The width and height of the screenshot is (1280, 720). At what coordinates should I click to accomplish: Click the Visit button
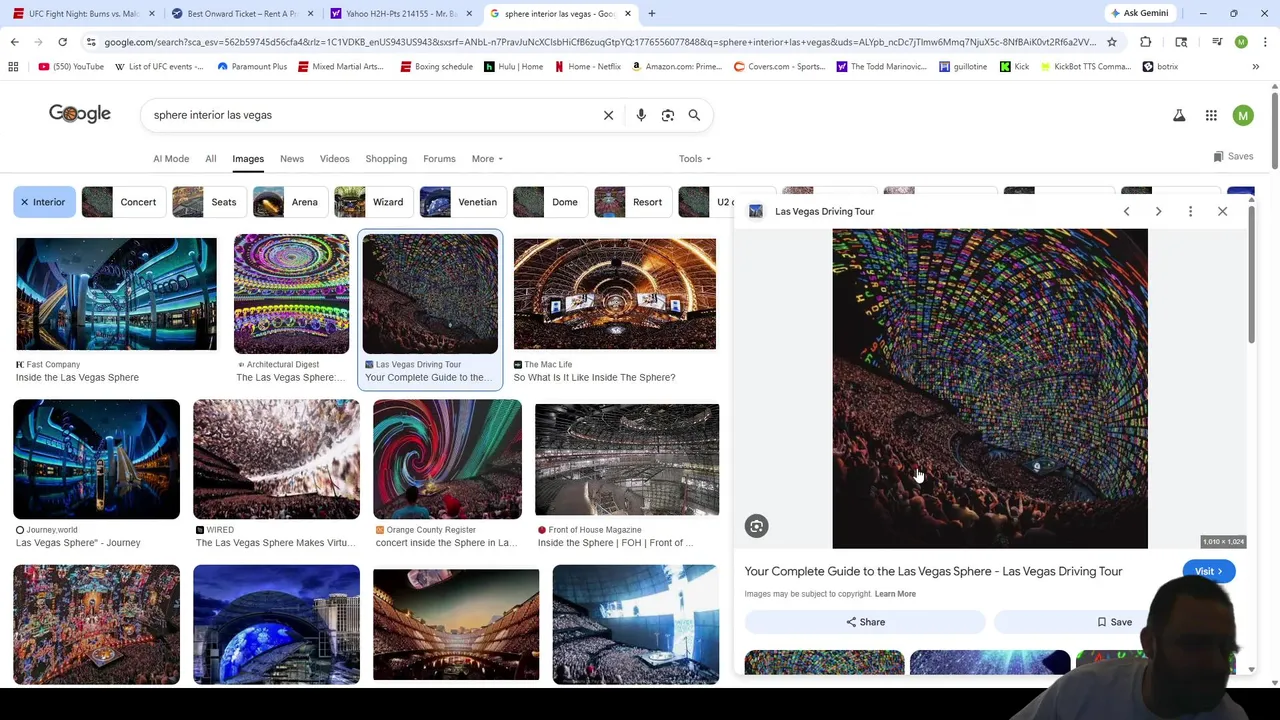1208,571
